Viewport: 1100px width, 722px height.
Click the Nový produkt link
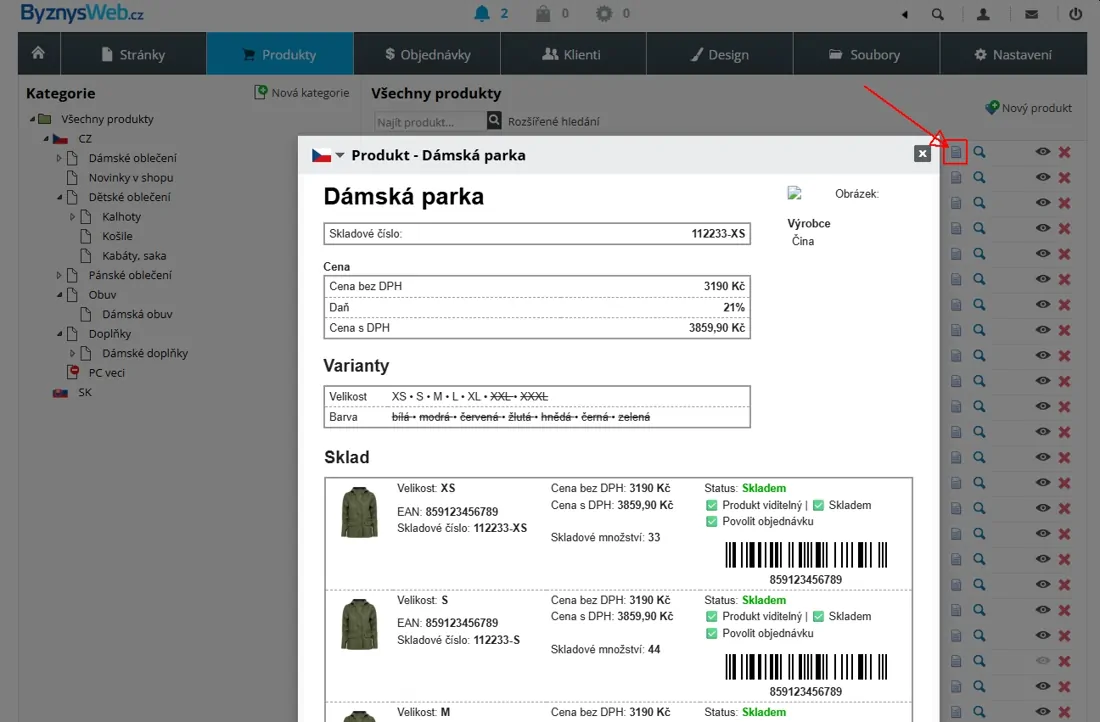pos(1037,108)
